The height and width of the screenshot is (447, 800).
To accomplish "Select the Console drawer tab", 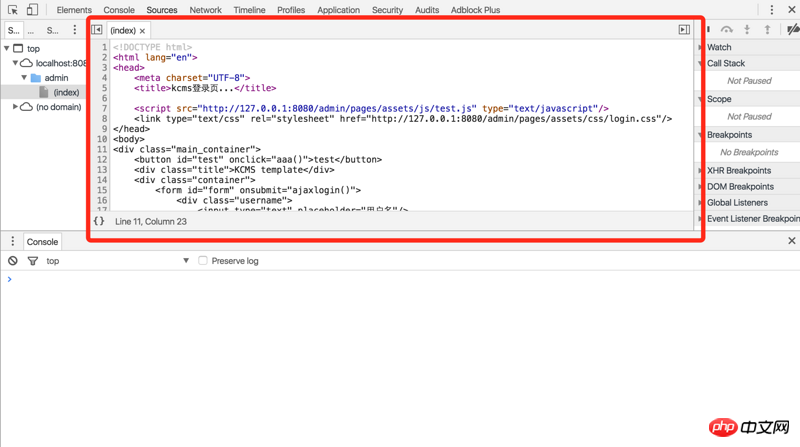I will [x=42, y=242].
